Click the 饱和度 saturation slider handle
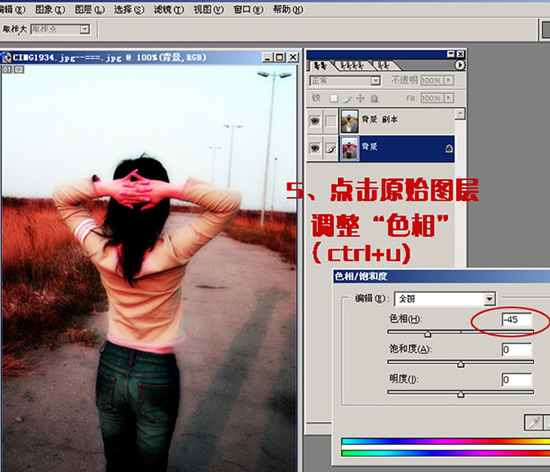 [x=461, y=364]
